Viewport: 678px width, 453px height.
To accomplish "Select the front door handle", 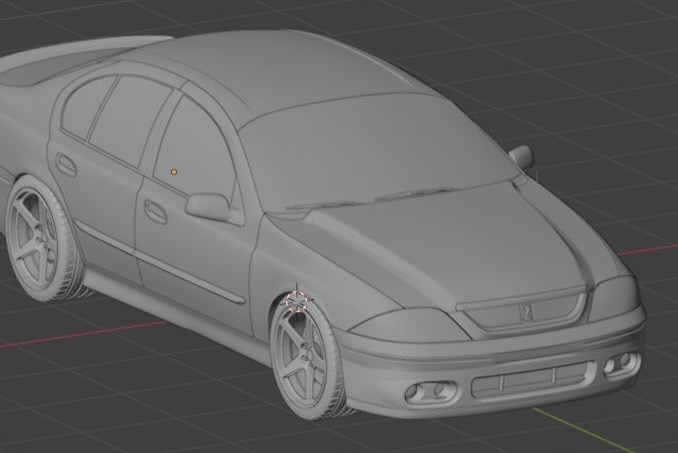I will 155,211.
